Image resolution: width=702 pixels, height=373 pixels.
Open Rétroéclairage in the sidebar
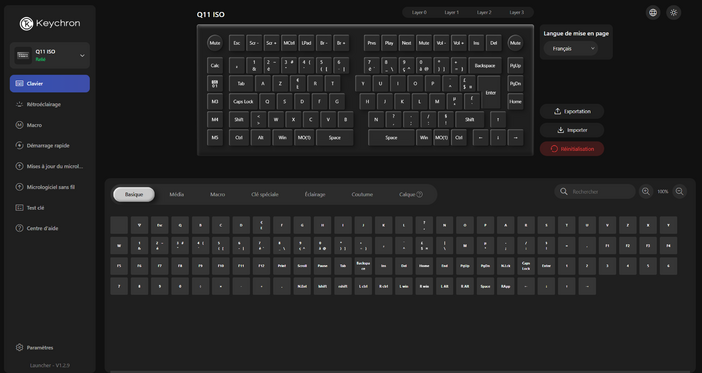50,104
